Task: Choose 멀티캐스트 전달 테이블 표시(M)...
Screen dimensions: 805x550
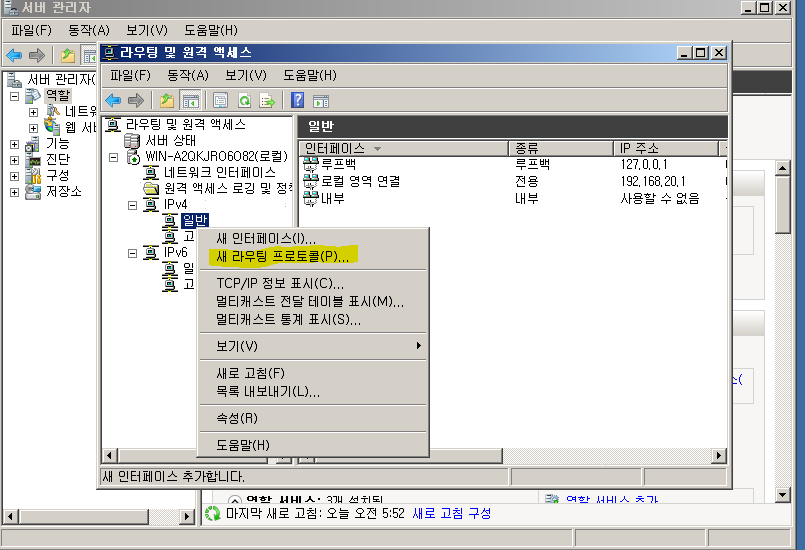Action: pyautogui.click(x=313, y=301)
